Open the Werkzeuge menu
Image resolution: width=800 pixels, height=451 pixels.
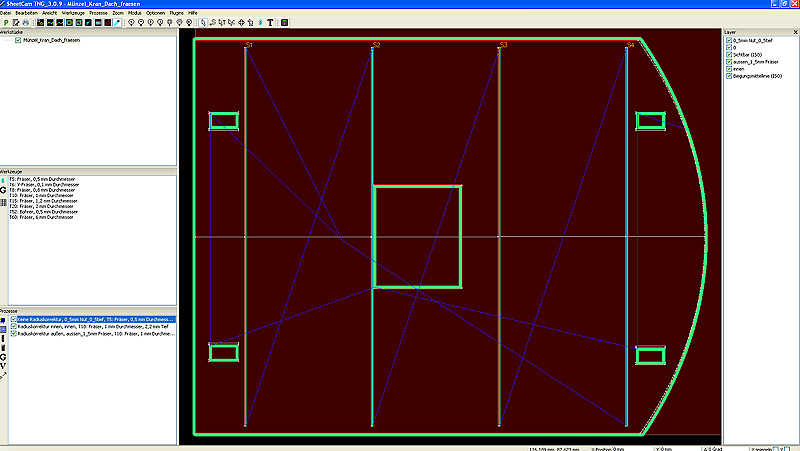pyautogui.click(x=73, y=13)
